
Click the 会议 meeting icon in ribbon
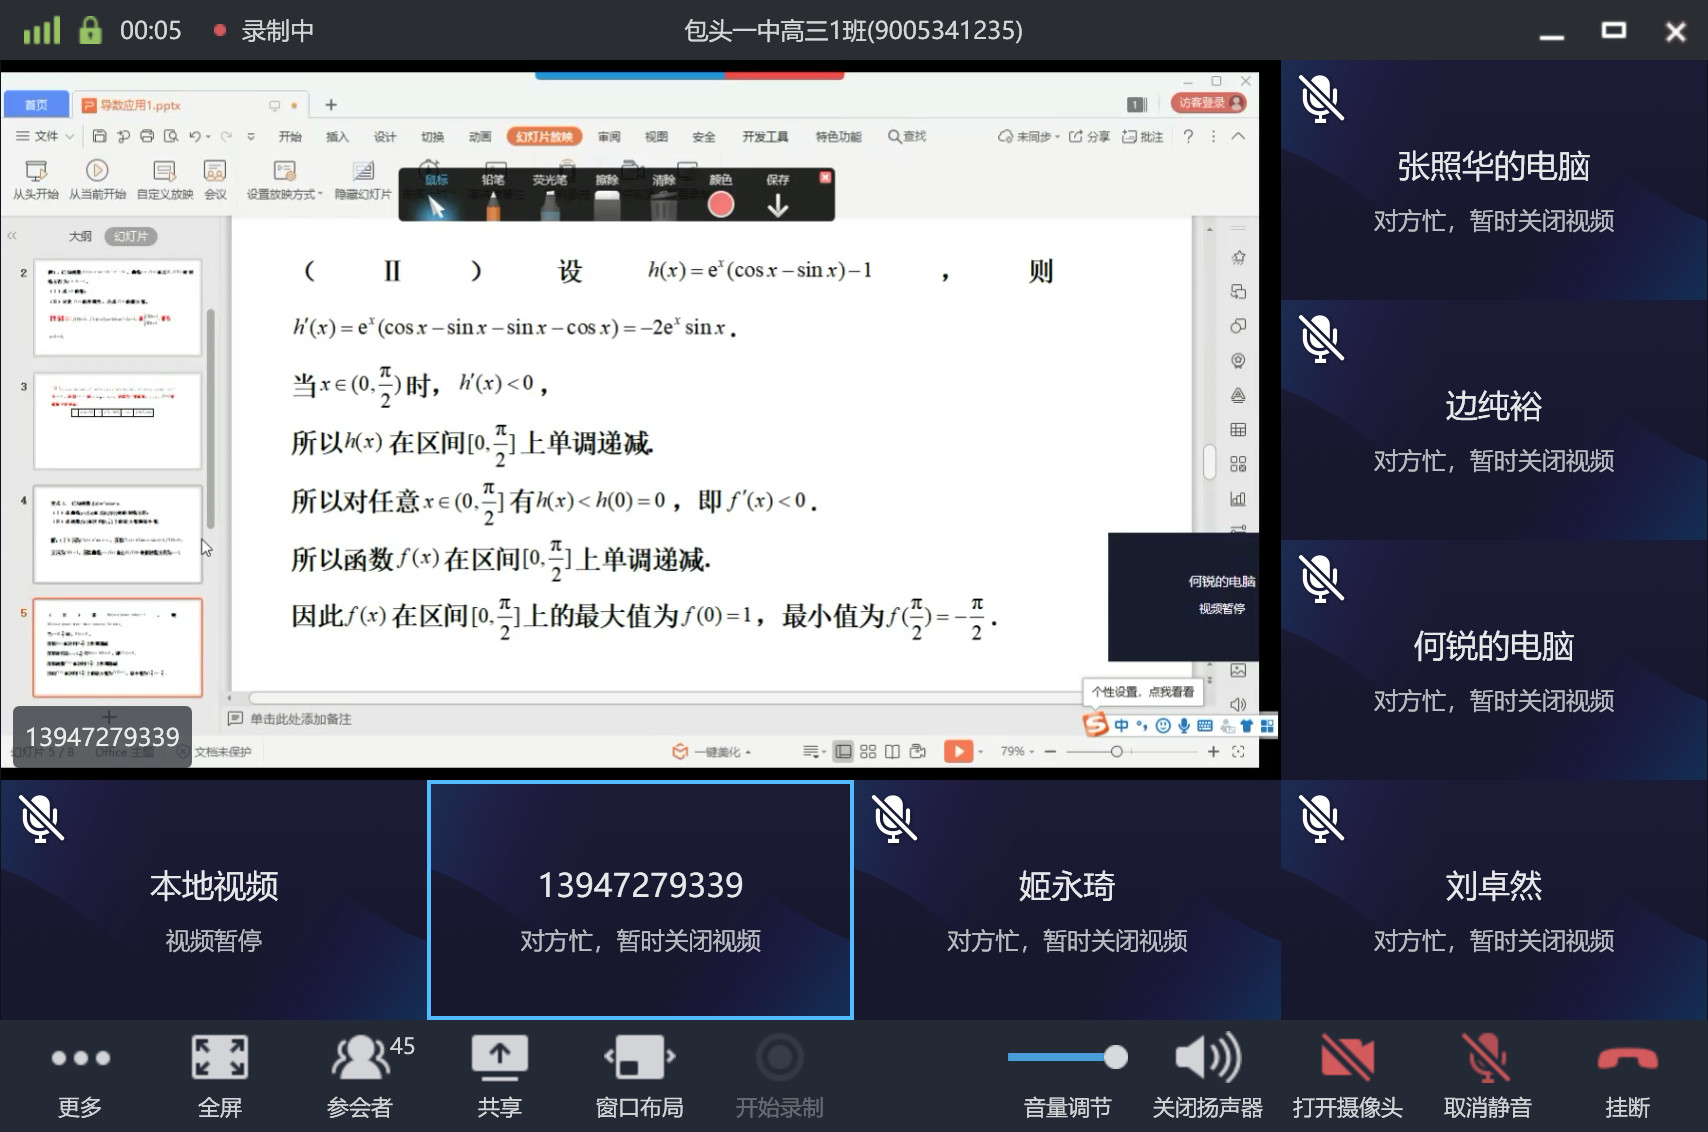(215, 180)
